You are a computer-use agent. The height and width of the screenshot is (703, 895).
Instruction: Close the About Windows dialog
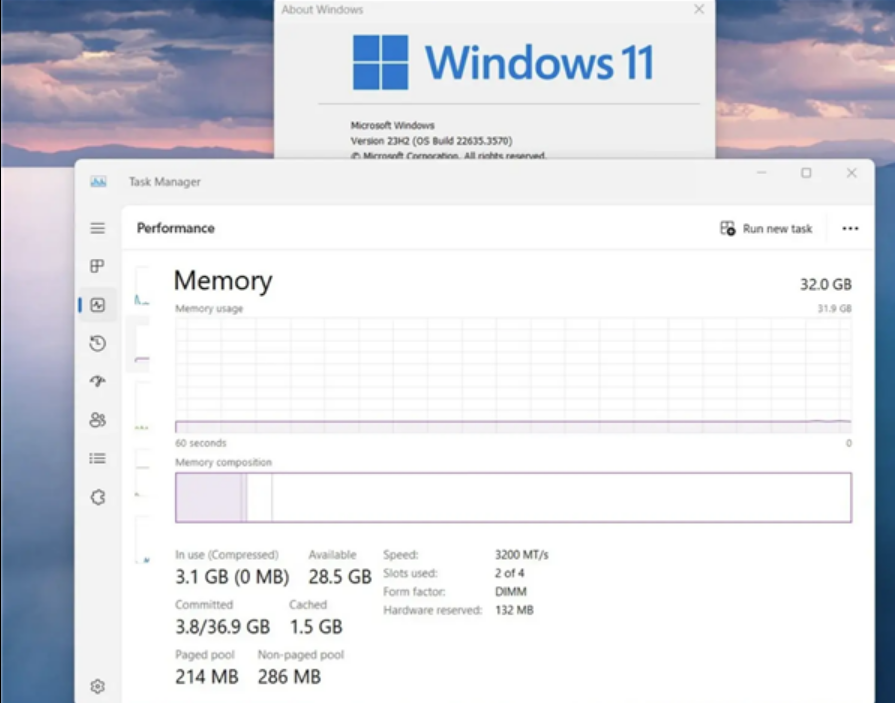[x=699, y=9]
